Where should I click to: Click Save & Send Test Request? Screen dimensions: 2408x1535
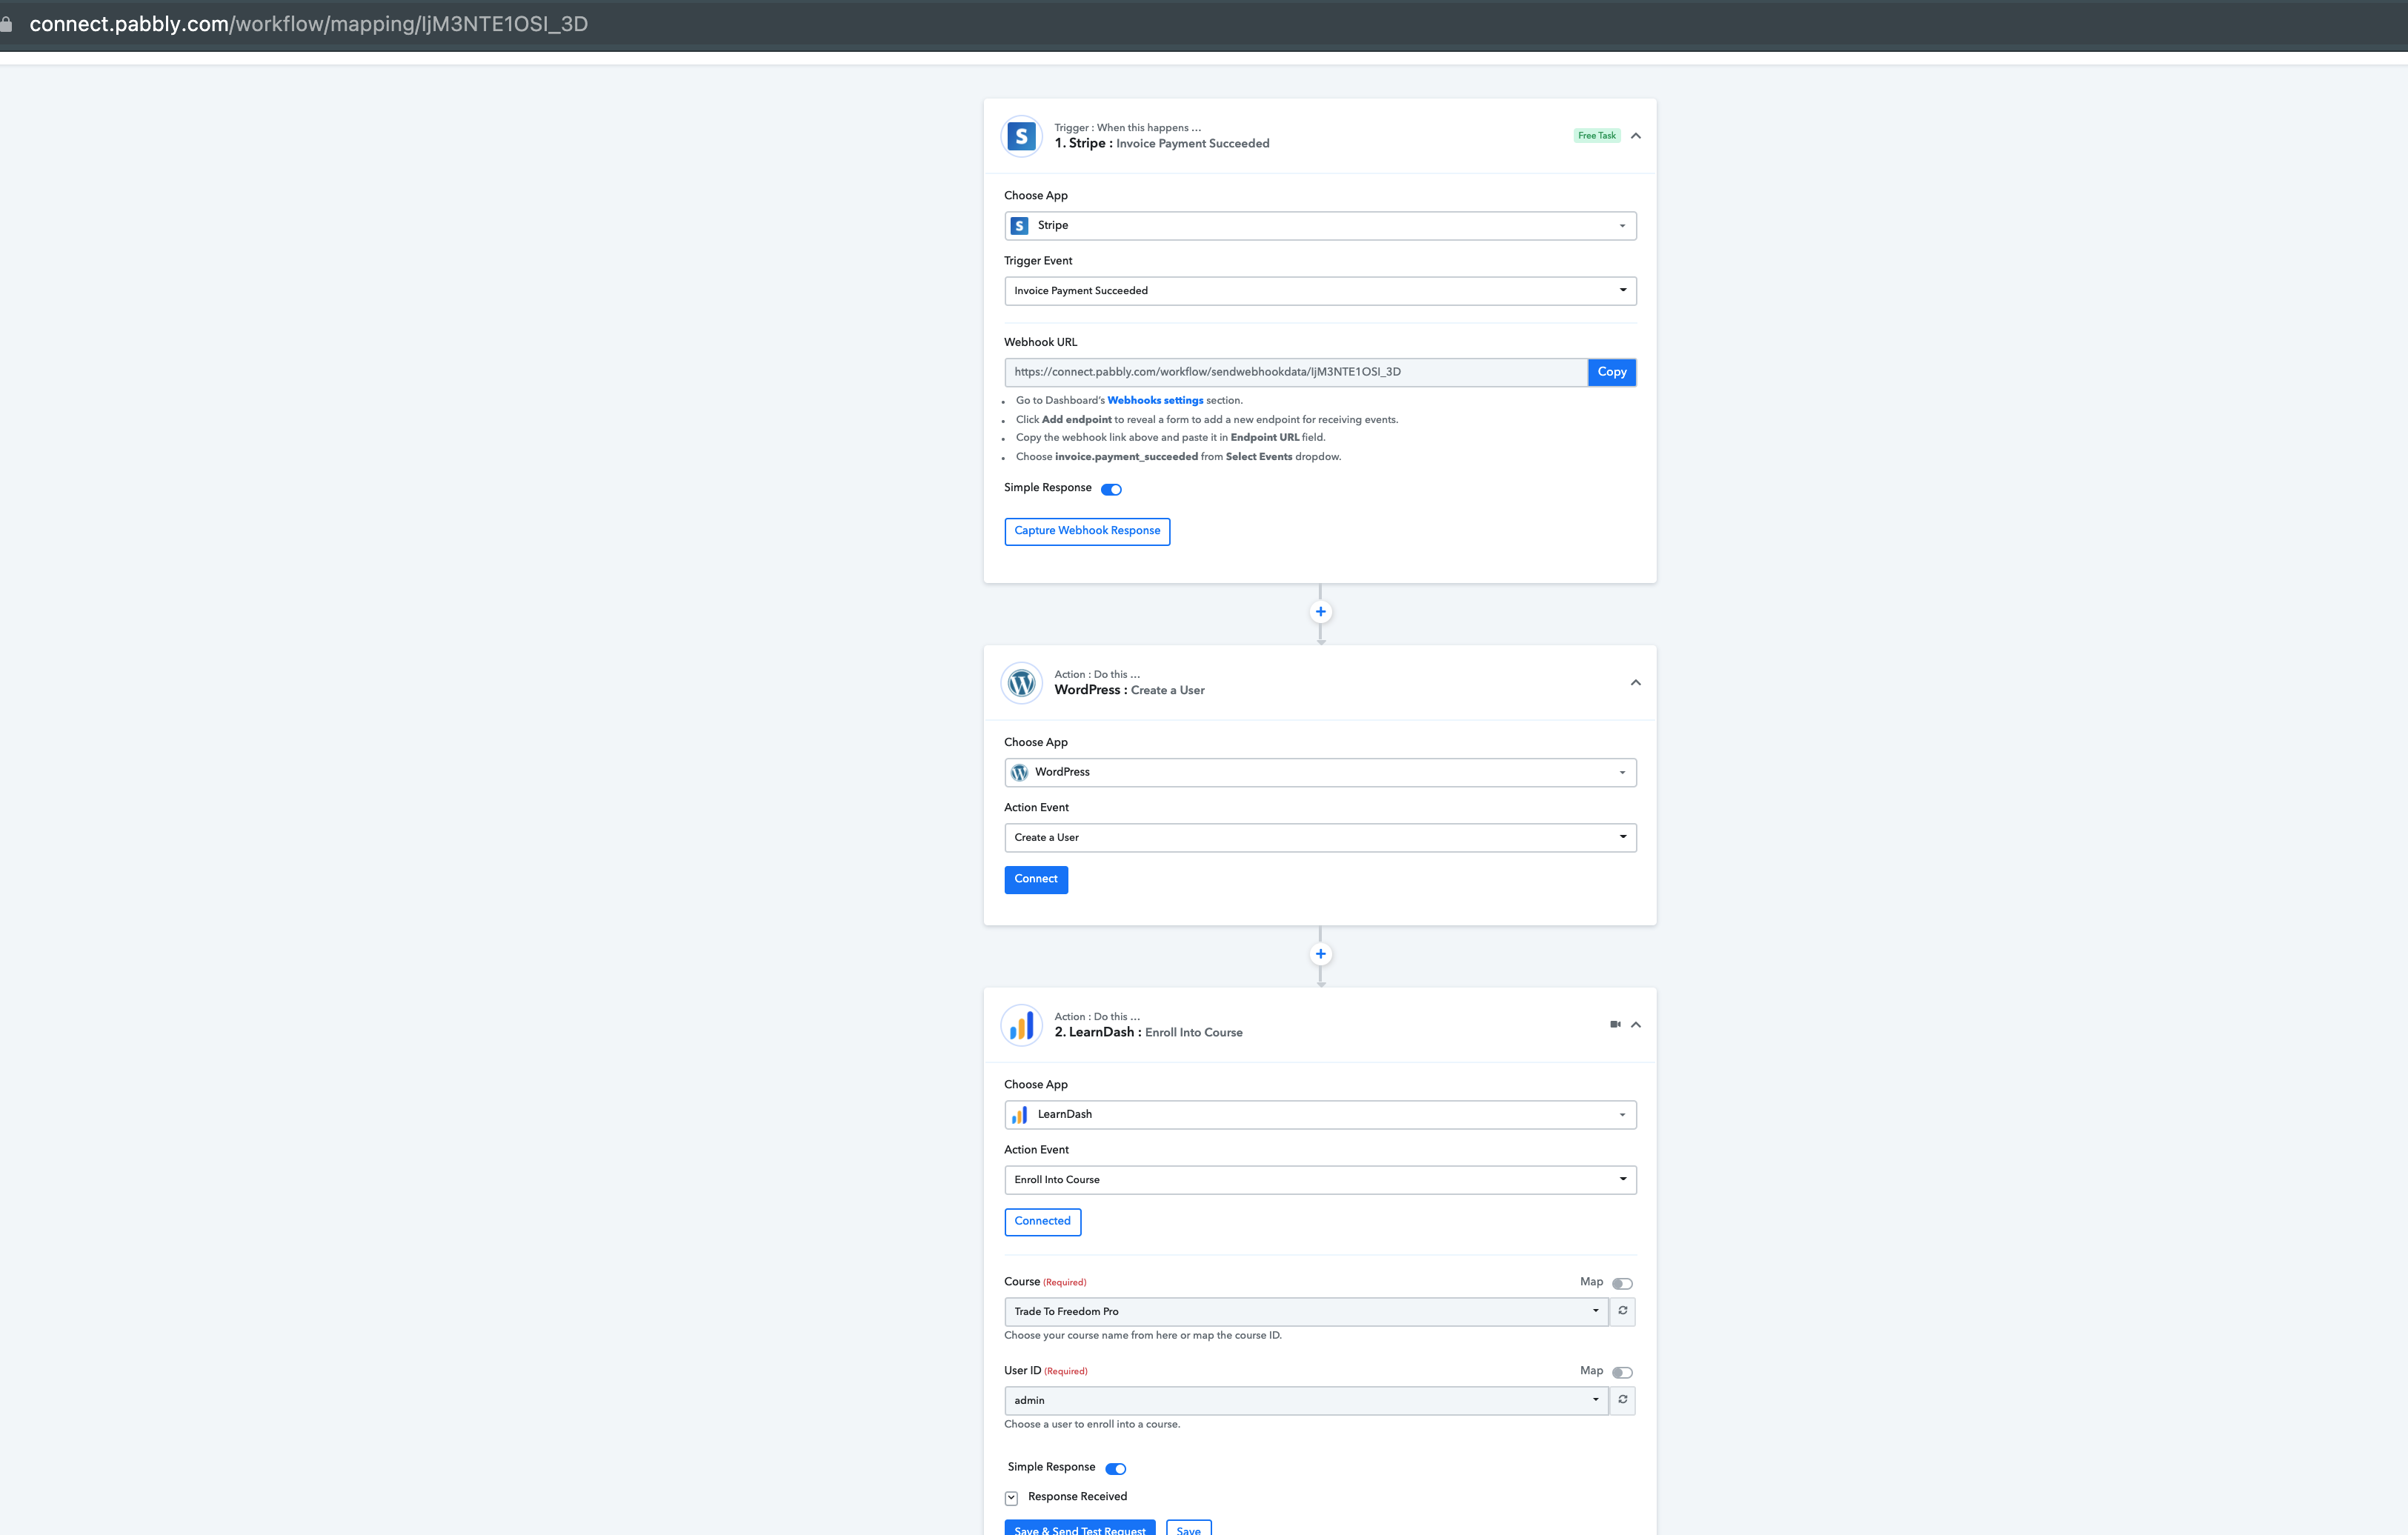[x=1080, y=1528]
